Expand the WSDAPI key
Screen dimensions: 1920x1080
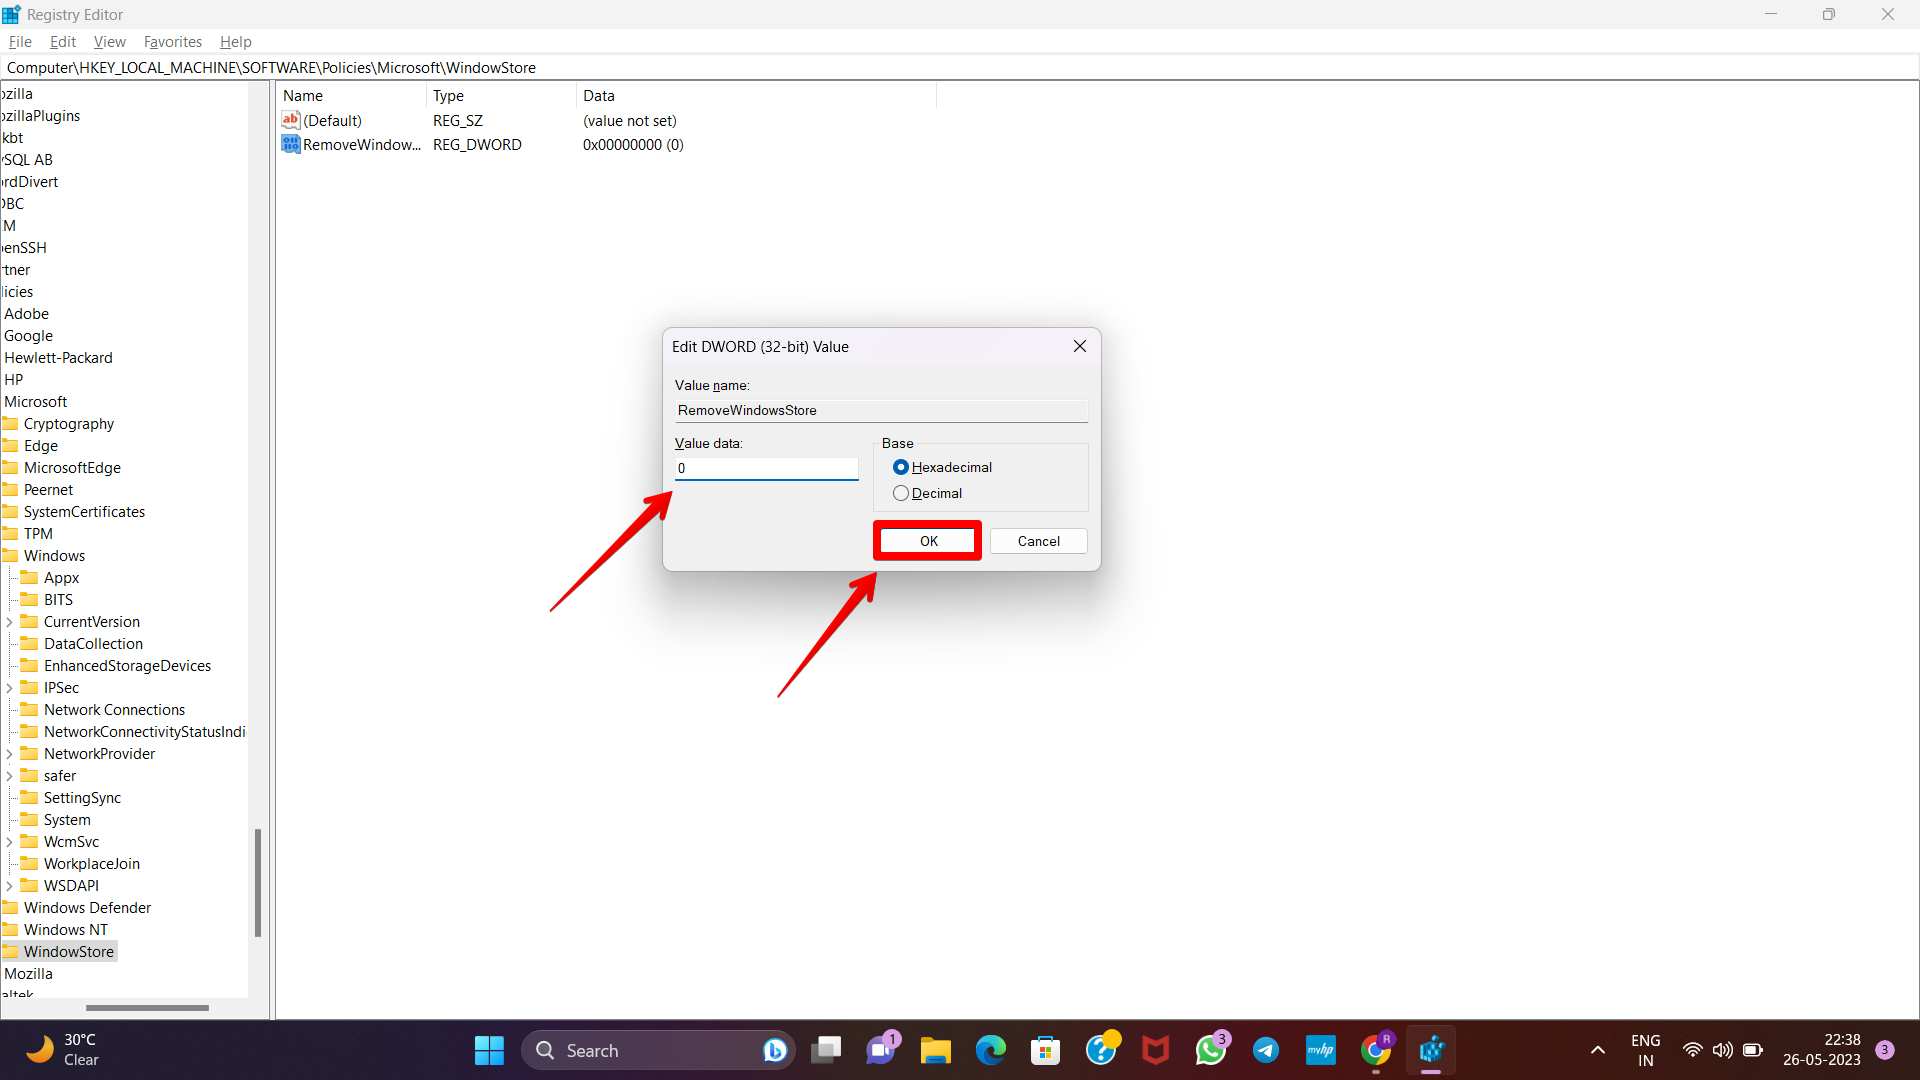9,886
